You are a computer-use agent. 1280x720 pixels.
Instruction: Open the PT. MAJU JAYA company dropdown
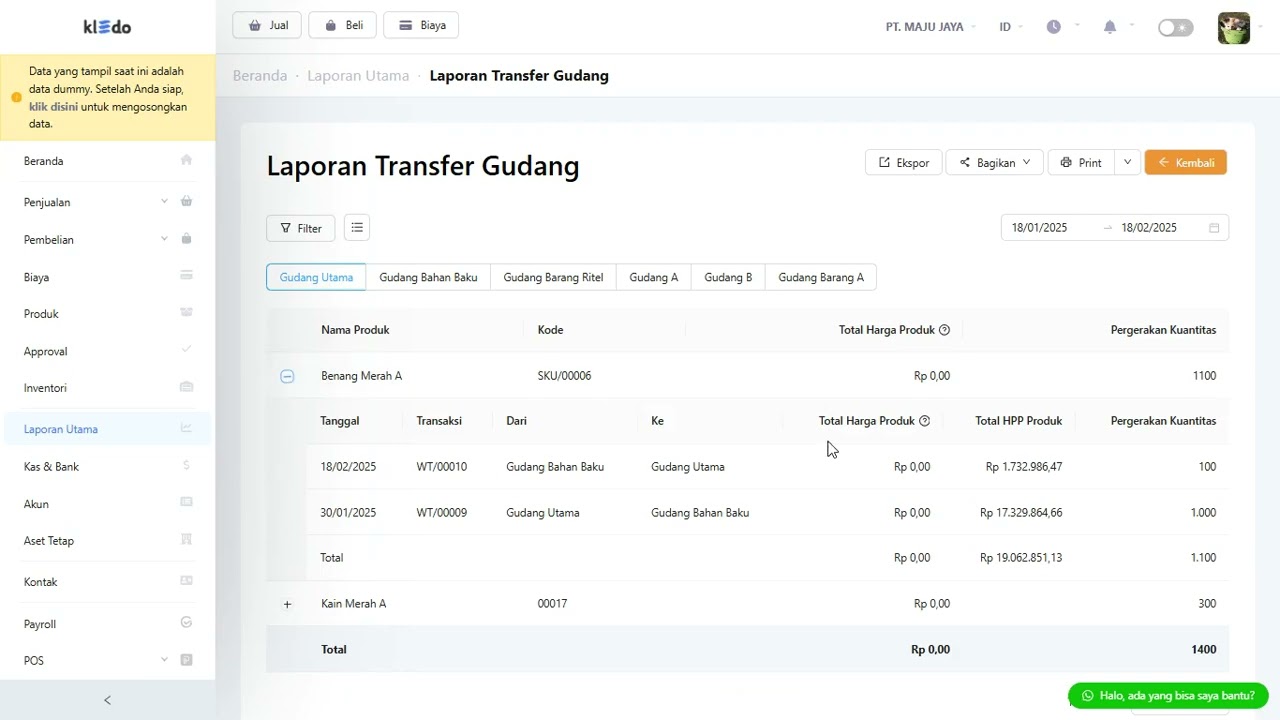[931, 27]
